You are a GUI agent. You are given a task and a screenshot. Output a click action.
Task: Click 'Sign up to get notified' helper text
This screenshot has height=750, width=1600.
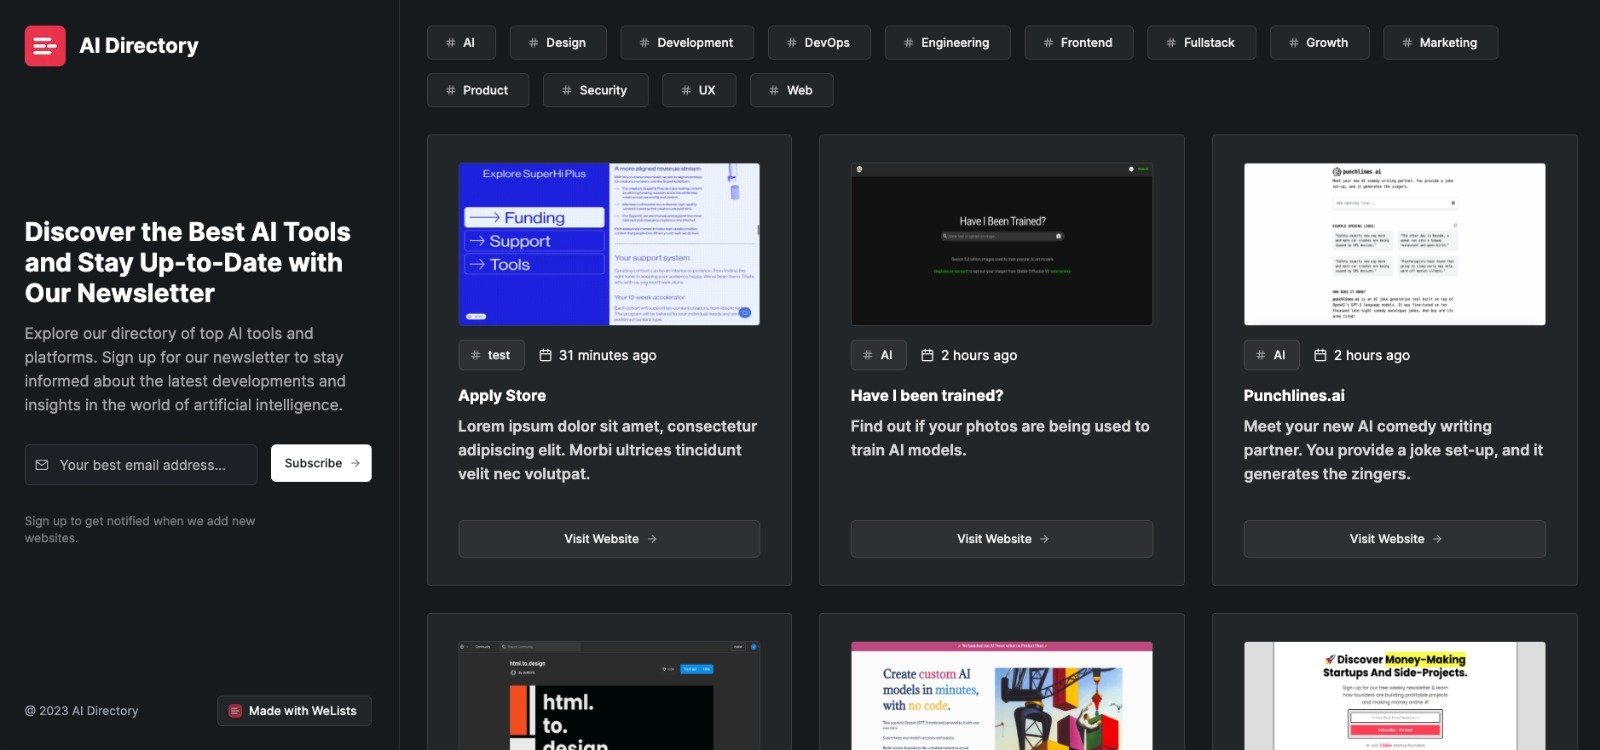click(x=140, y=529)
